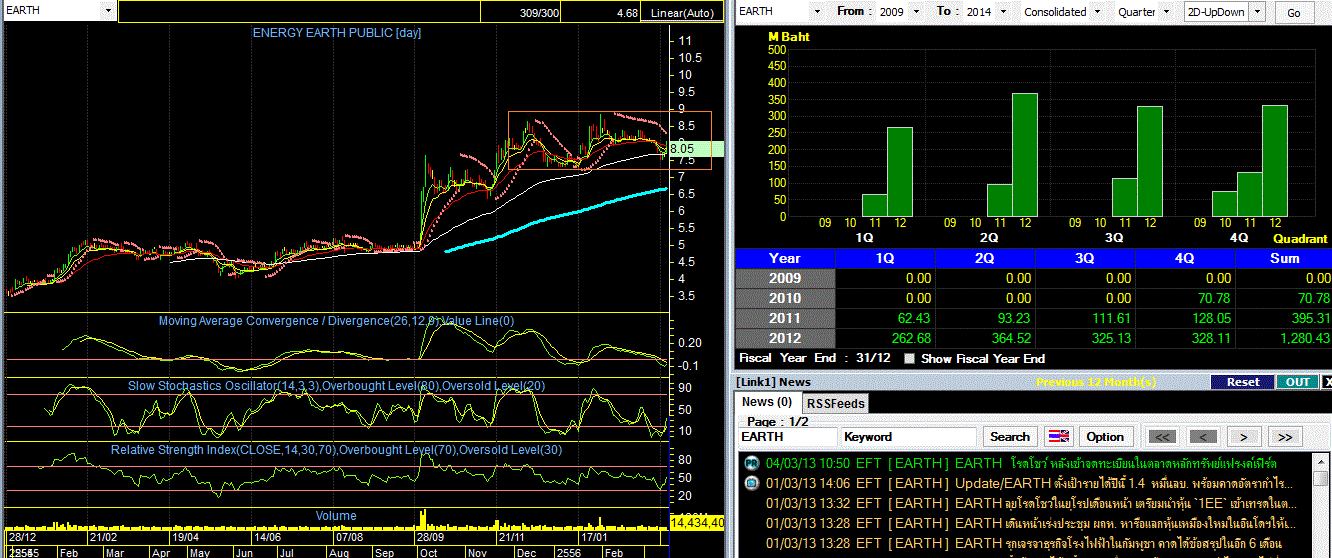Jump to first news page (<<)
The height and width of the screenshot is (558, 1332).
1161,436
